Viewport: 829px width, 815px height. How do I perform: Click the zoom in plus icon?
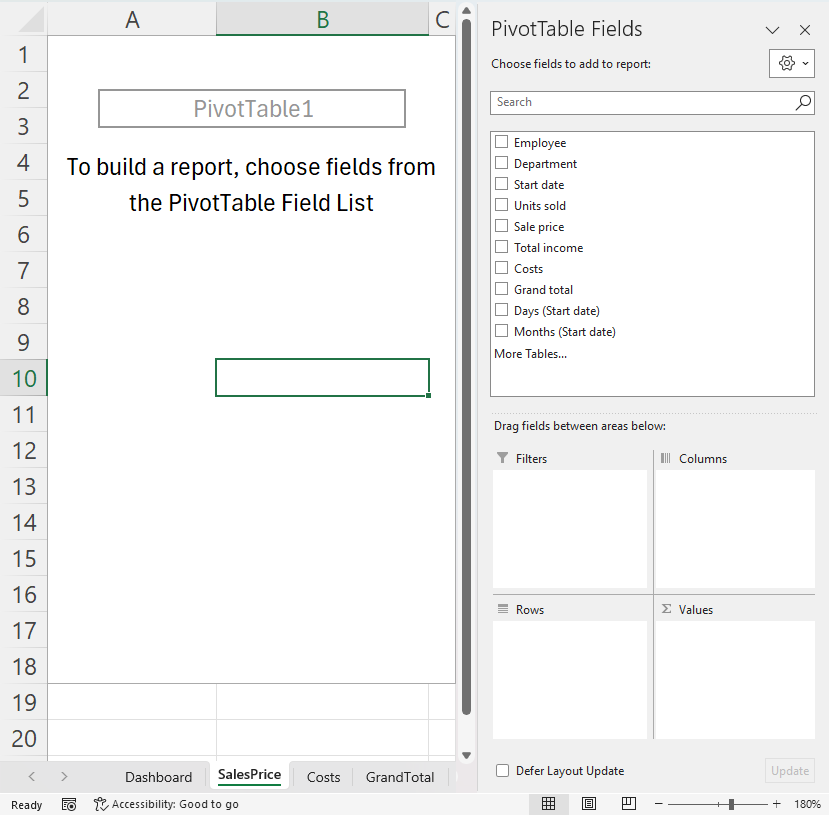tap(776, 804)
